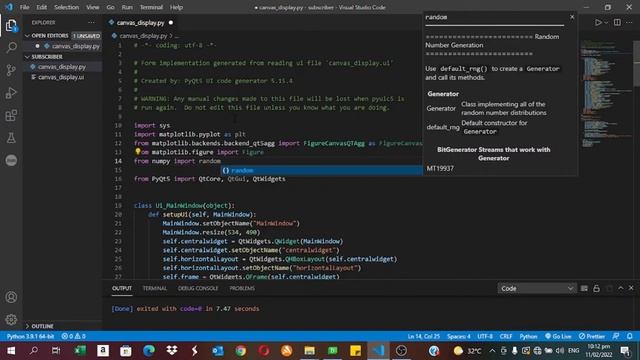Open notifications bell in status bar
This screenshot has height=360, width=640.
pyautogui.click(x=630, y=336)
